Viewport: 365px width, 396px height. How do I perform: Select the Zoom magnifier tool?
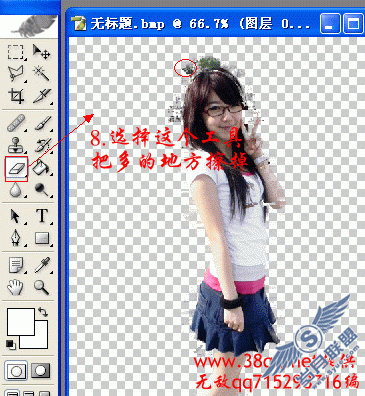[x=41, y=287]
